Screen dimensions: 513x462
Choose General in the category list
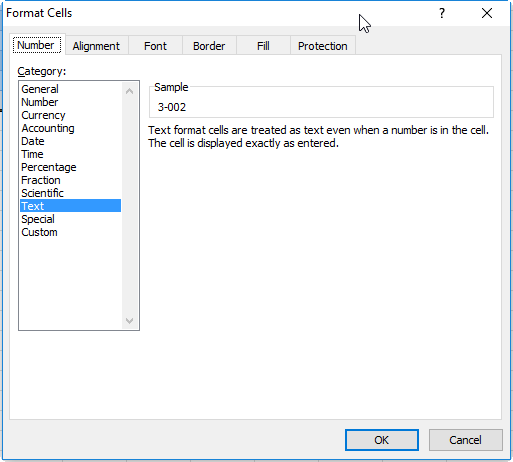click(40, 89)
